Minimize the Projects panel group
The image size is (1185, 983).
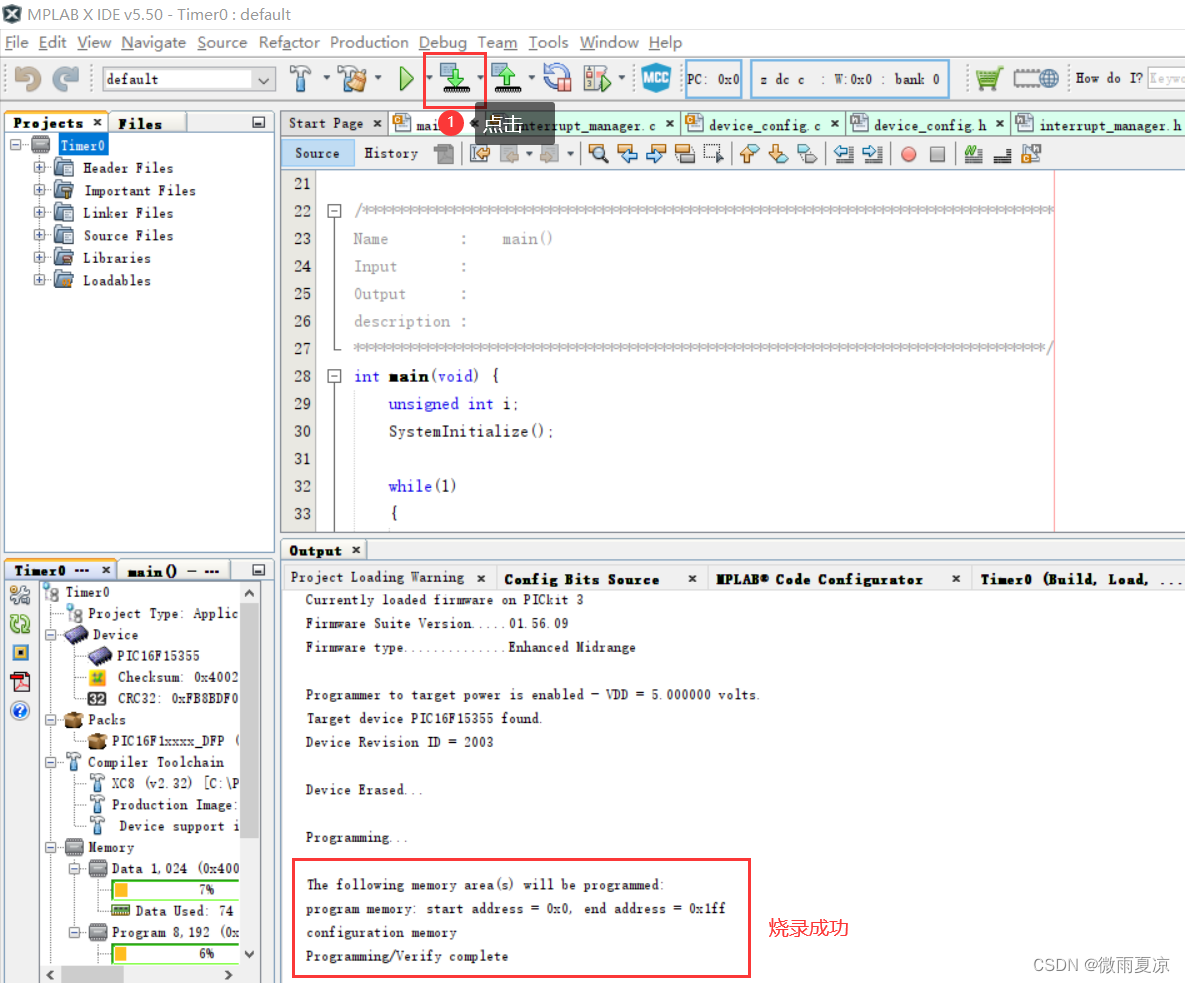(x=258, y=122)
